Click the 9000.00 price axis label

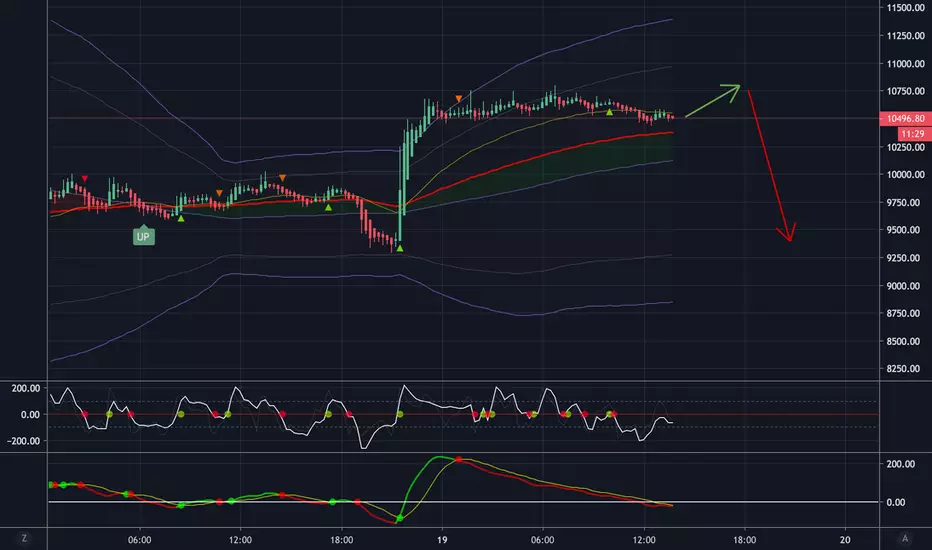[x=905, y=285]
